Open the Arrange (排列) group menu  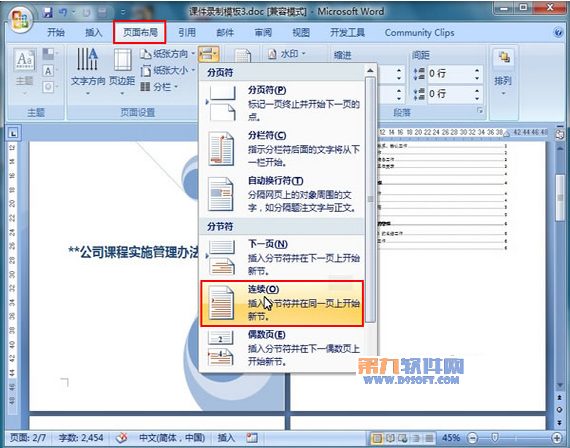point(503,73)
